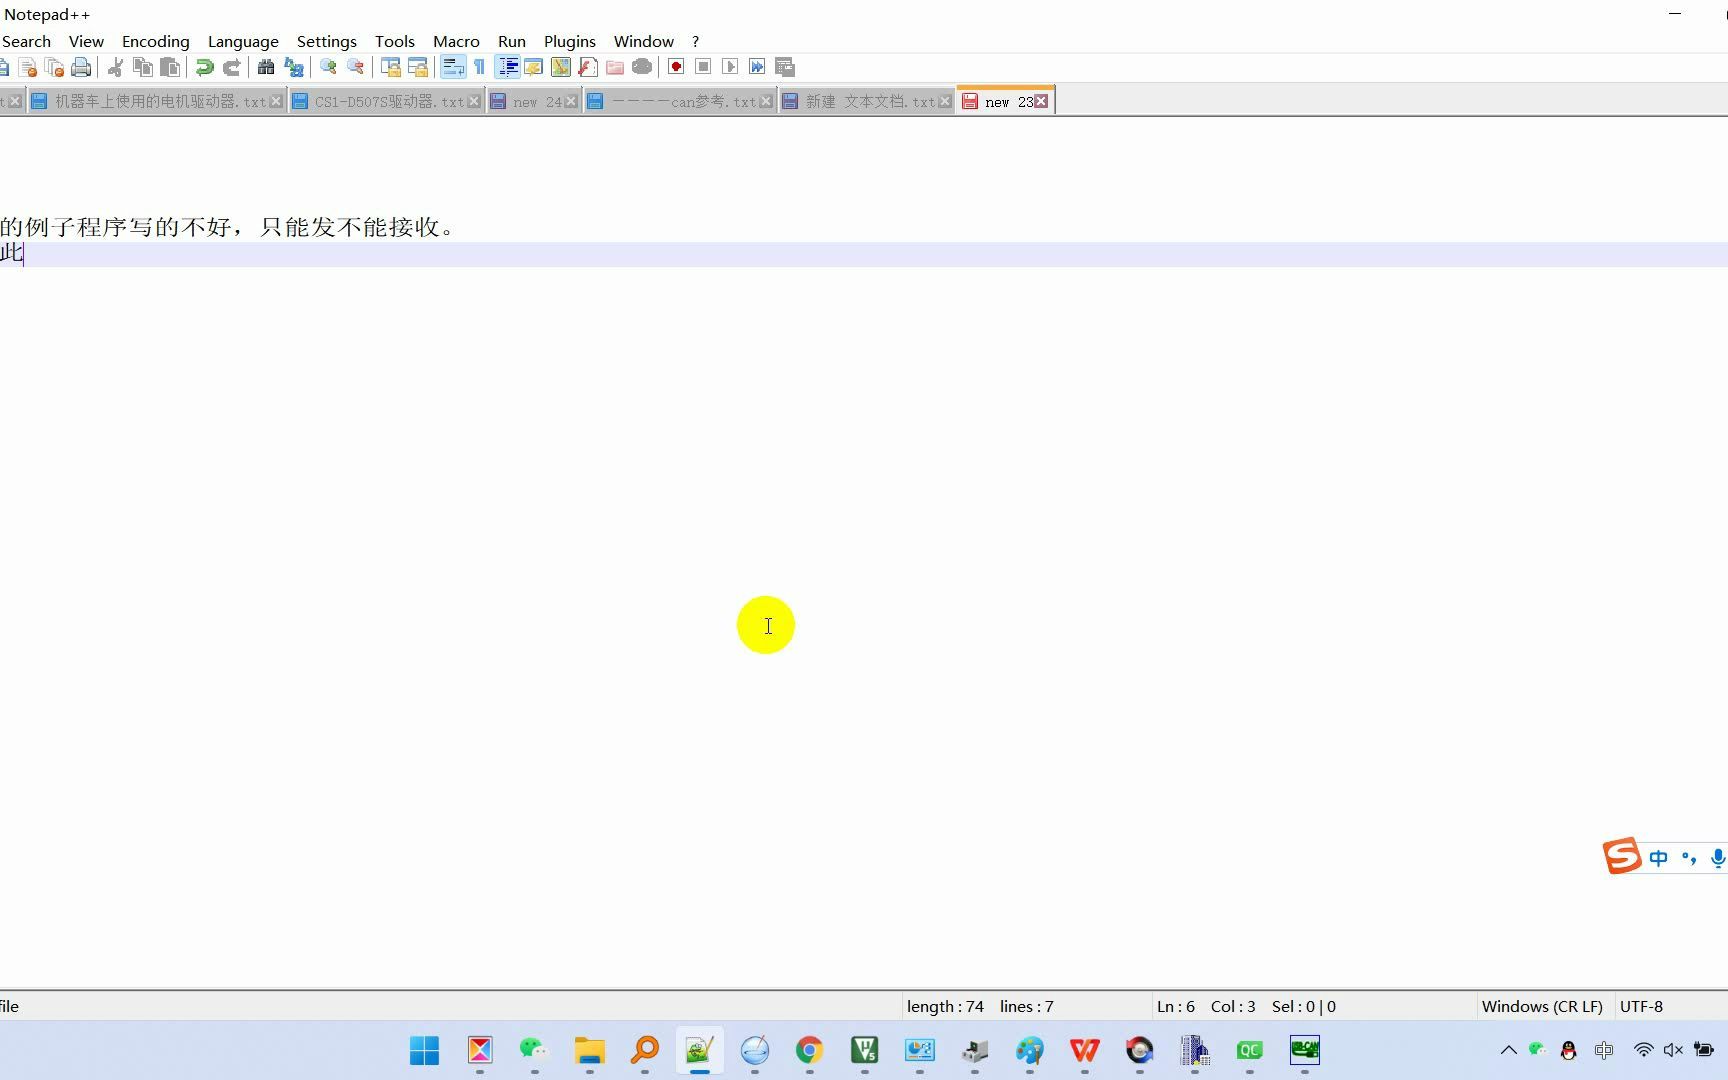Viewport: 1728px width, 1080px height.
Task: Open the Sogou voice input microphone
Action: (x=1719, y=857)
